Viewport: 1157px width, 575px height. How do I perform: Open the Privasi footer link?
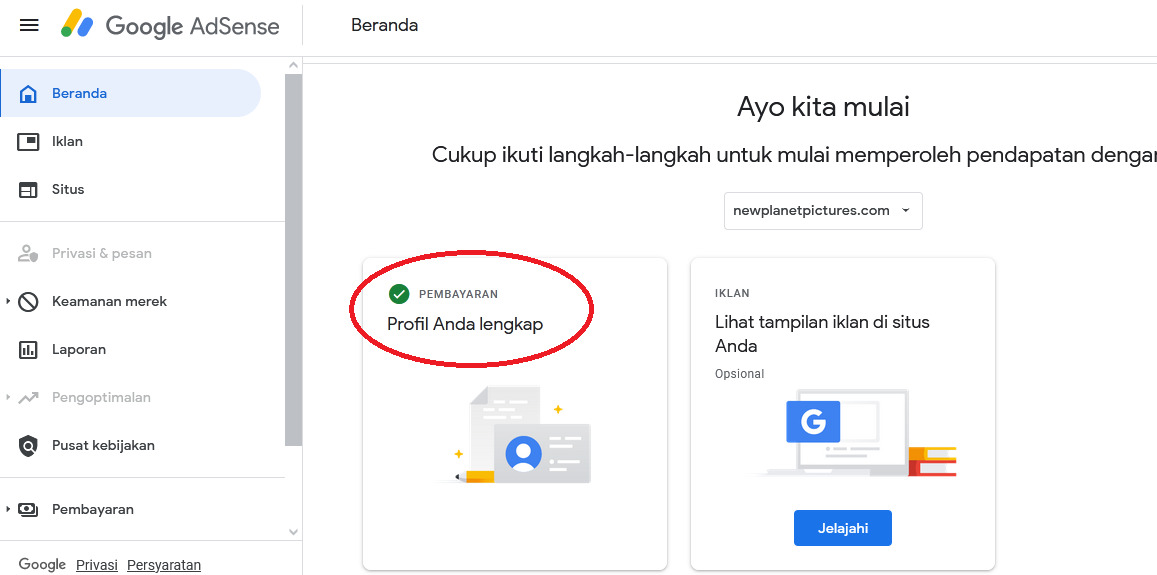pyautogui.click(x=97, y=565)
